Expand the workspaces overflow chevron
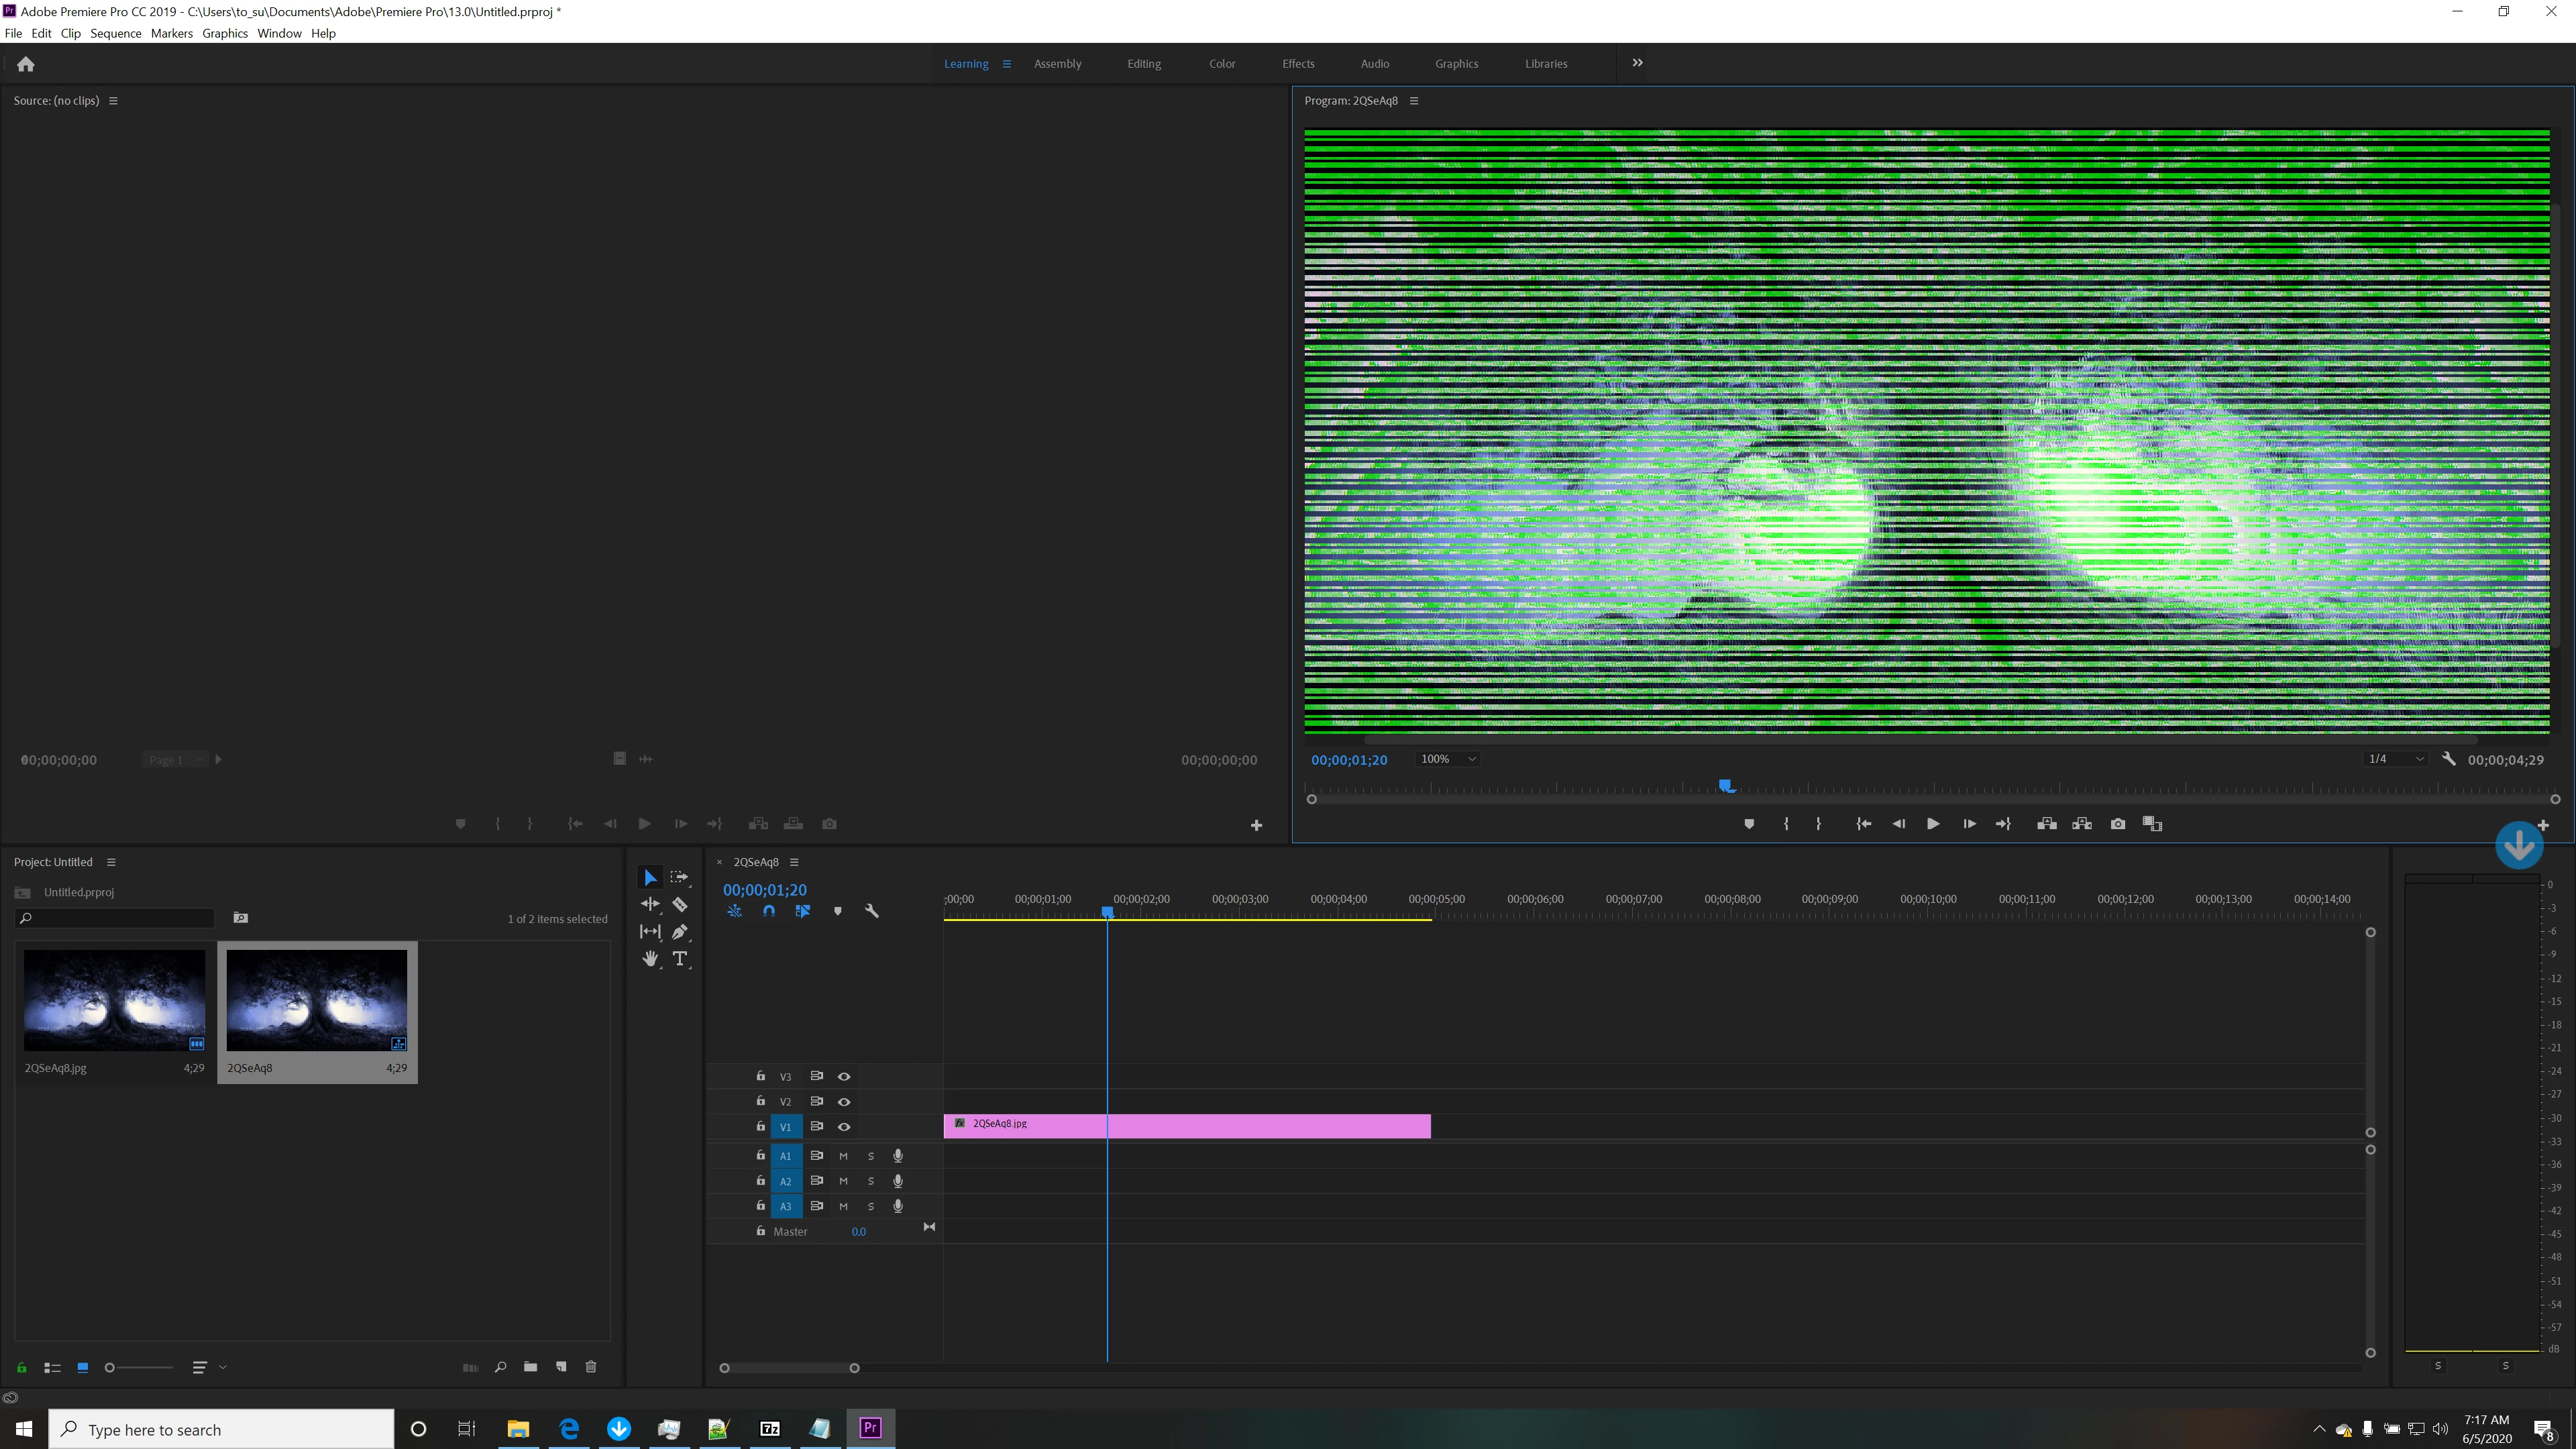Screen dimensions: 2576x1449 pyautogui.click(x=1637, y=63)
